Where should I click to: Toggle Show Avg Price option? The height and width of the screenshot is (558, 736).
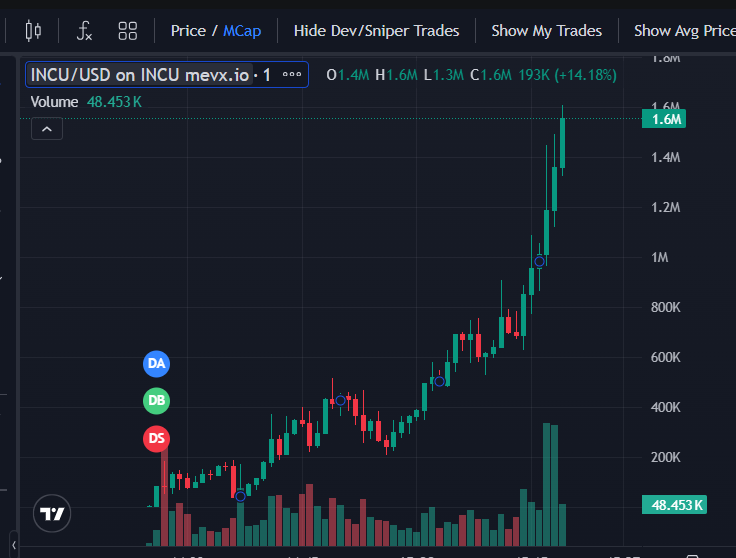click(685, 31)
